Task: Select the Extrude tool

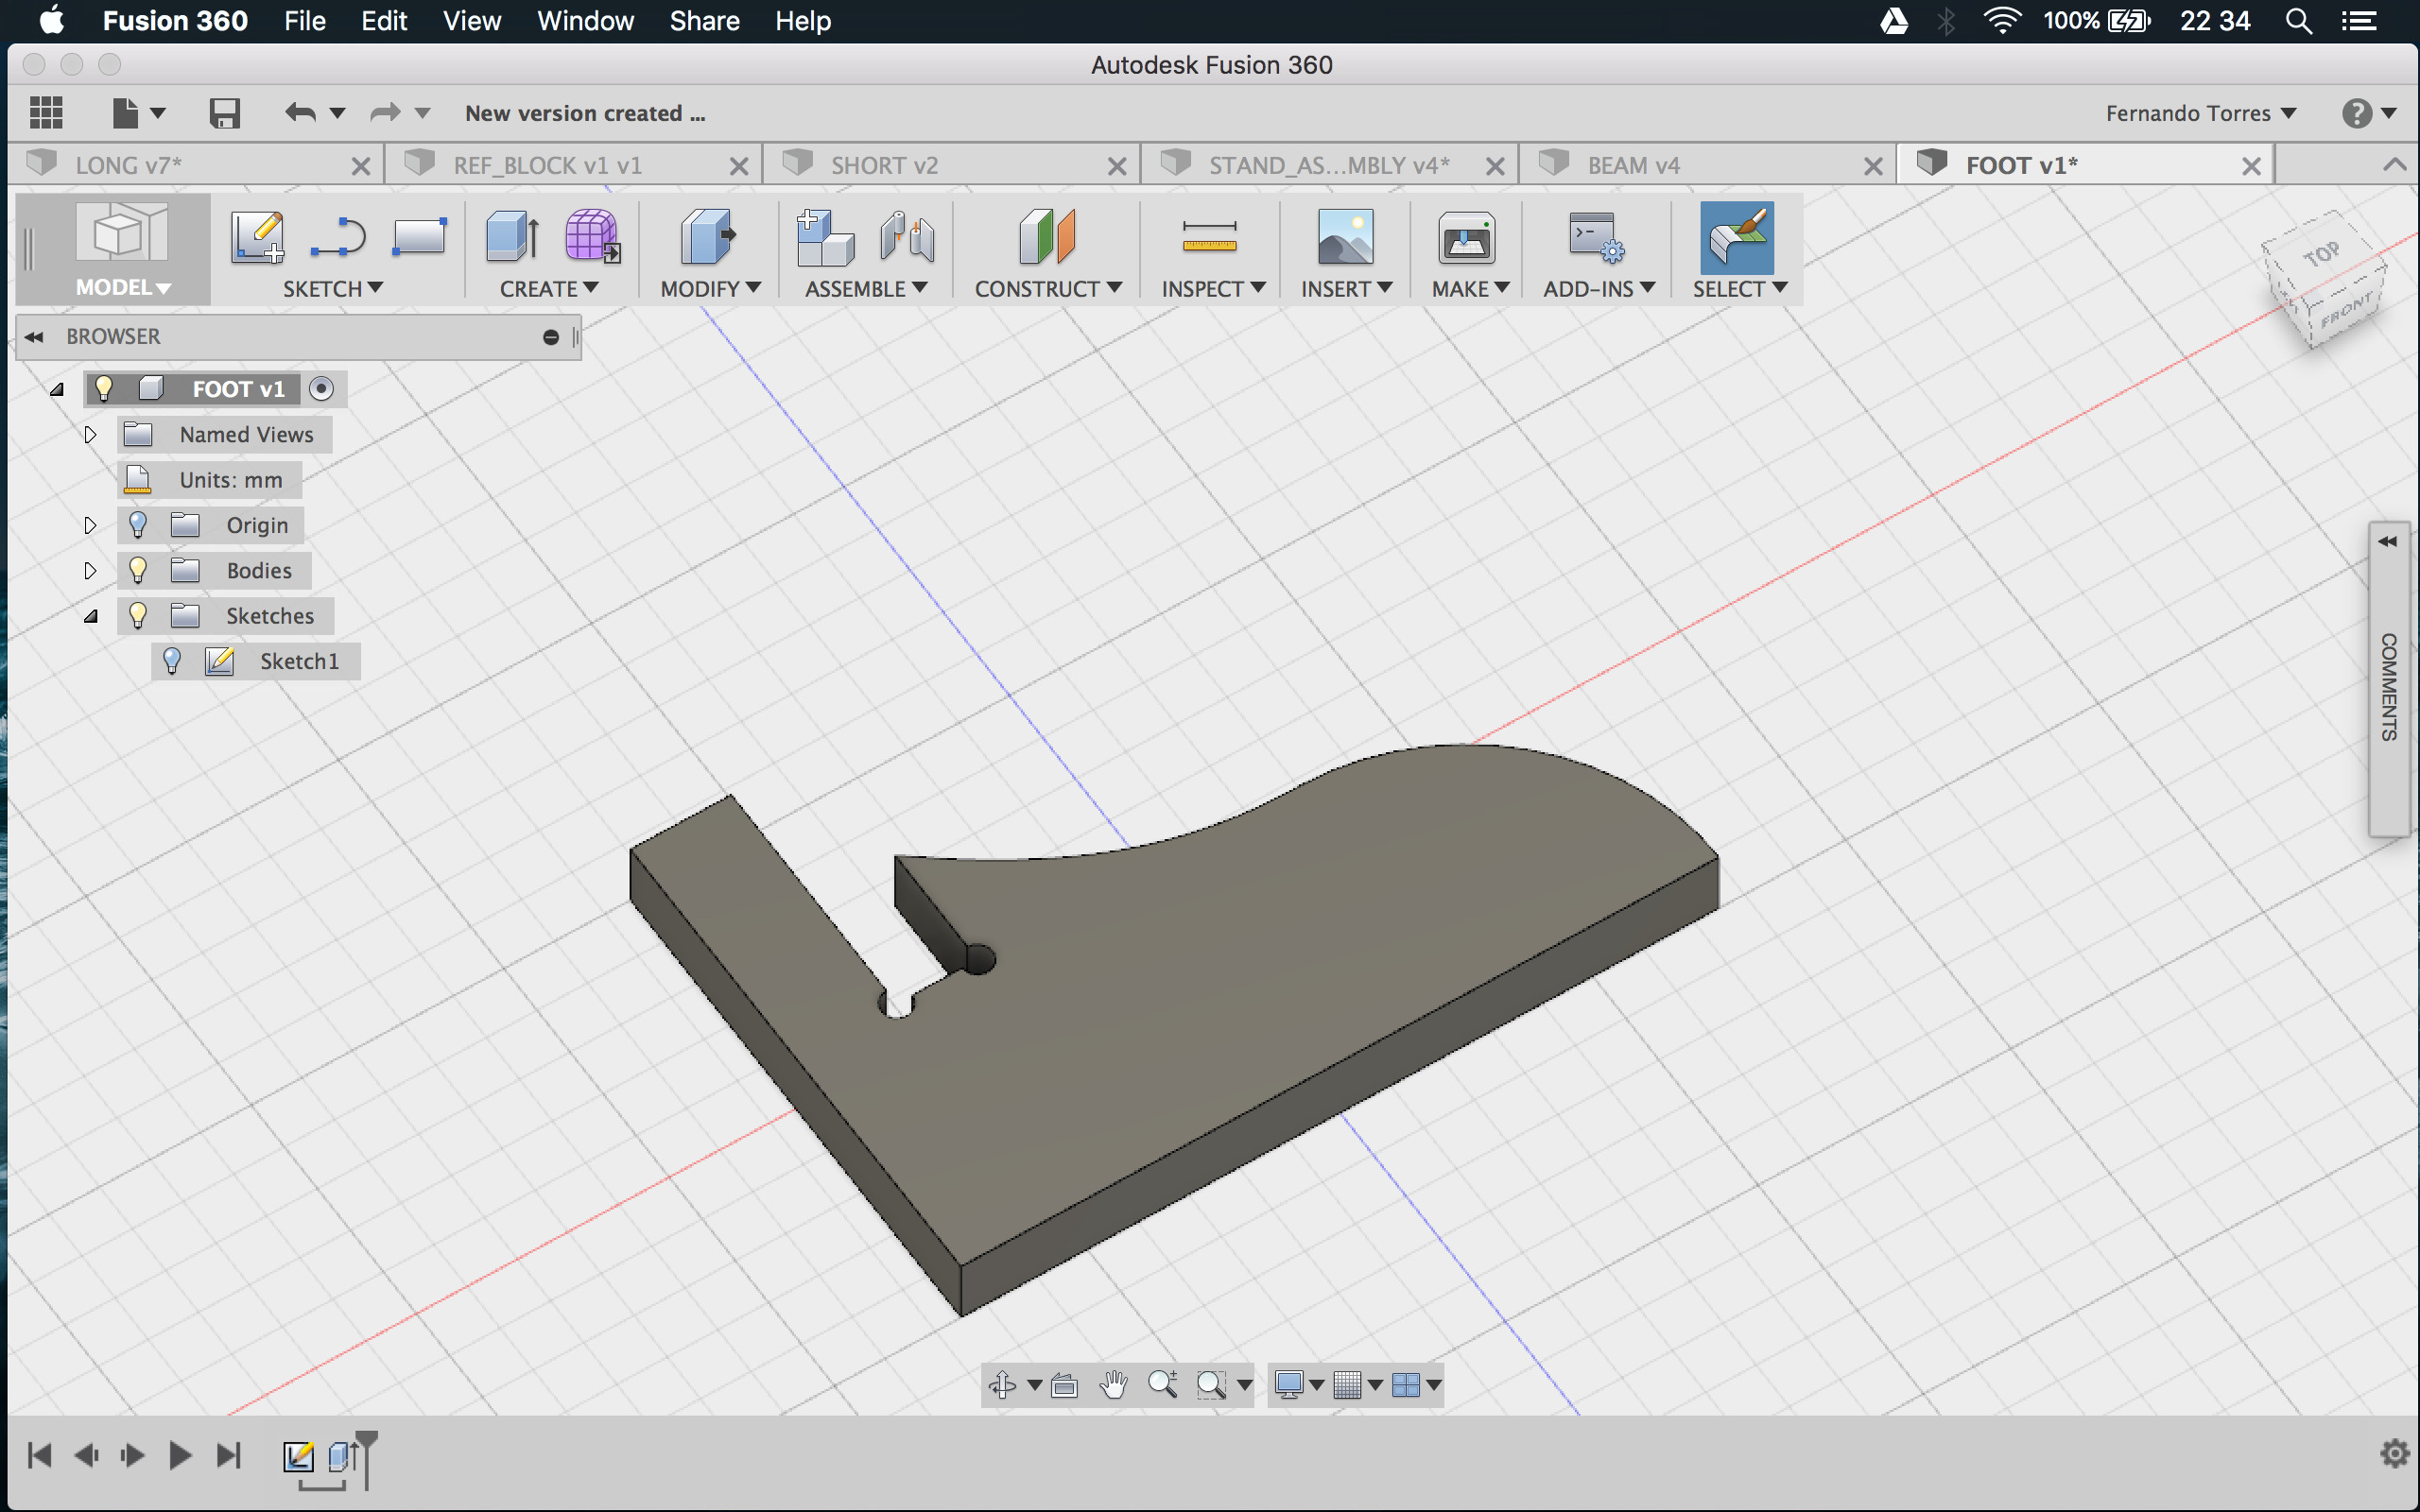Action: [513, 238]
